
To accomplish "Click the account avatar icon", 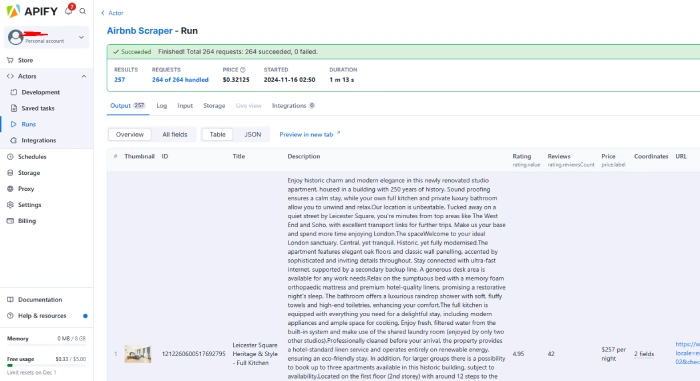I will click(15, 37).
